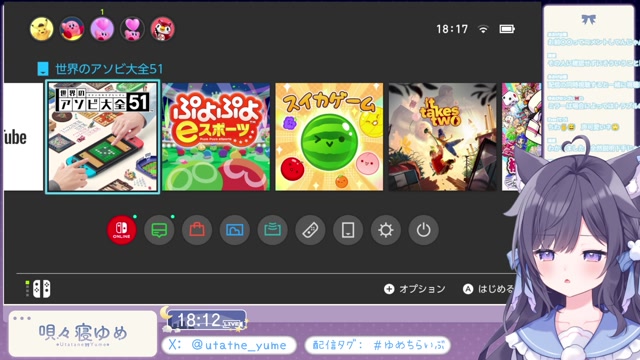The height and width of the screenshot is (360, 640).
Task: Open the Game Card case icon
Action: pos(272,230)
